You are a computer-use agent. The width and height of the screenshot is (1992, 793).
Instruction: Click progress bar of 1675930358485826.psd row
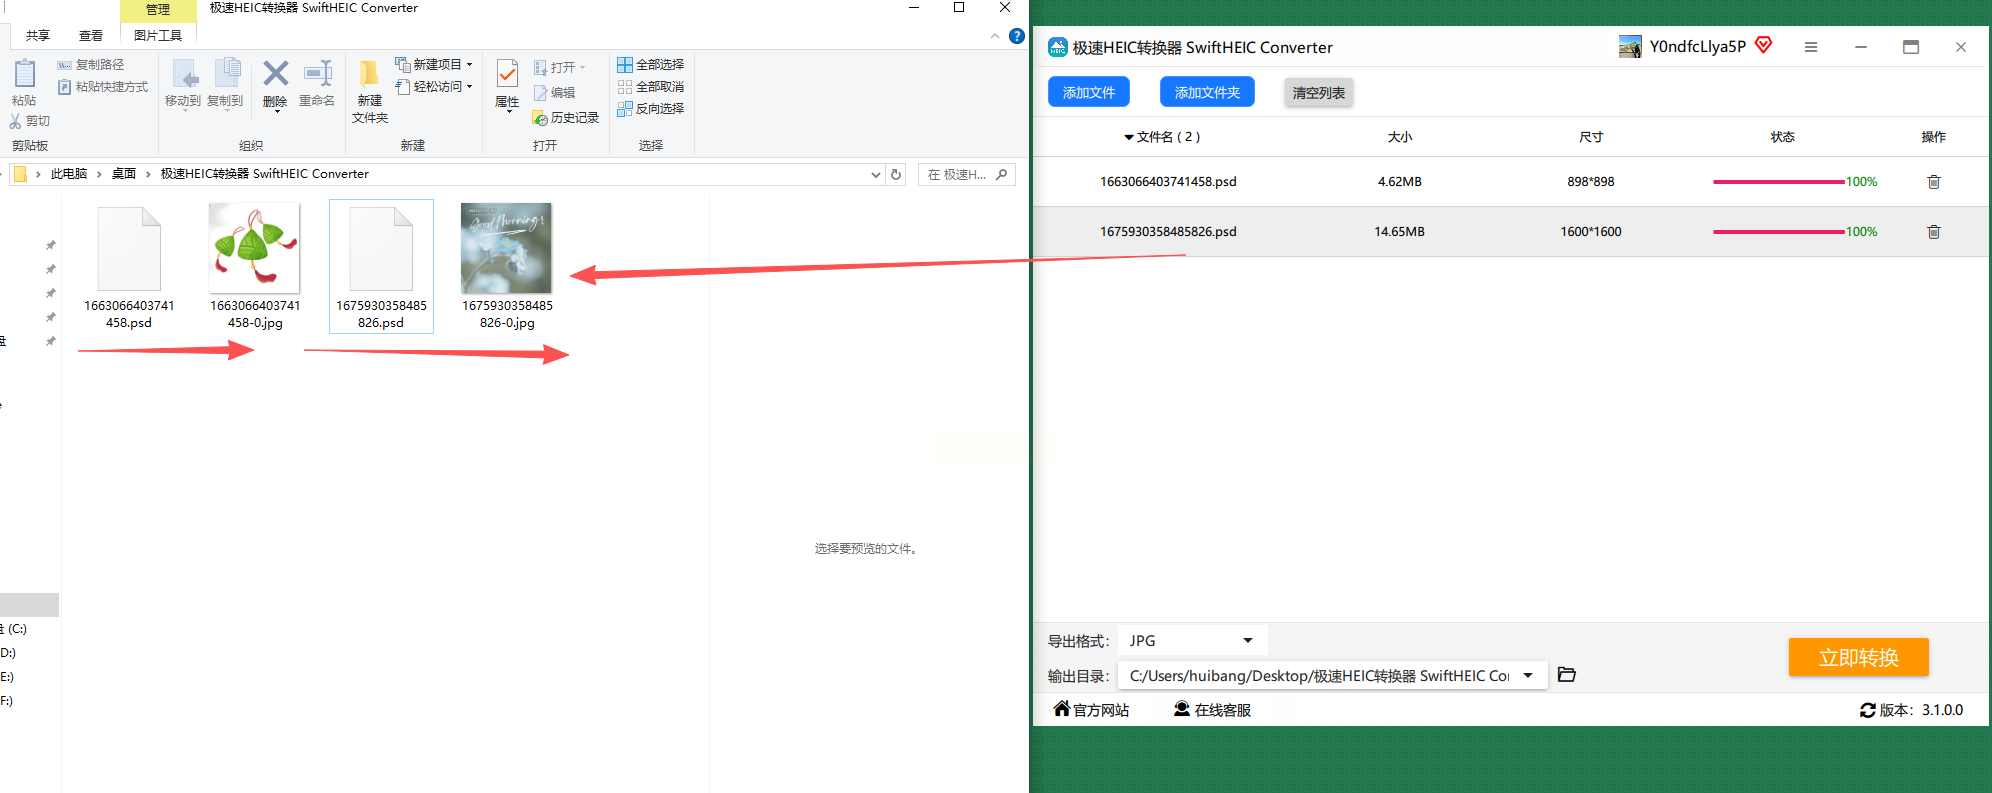click(x=1779, y=232)
